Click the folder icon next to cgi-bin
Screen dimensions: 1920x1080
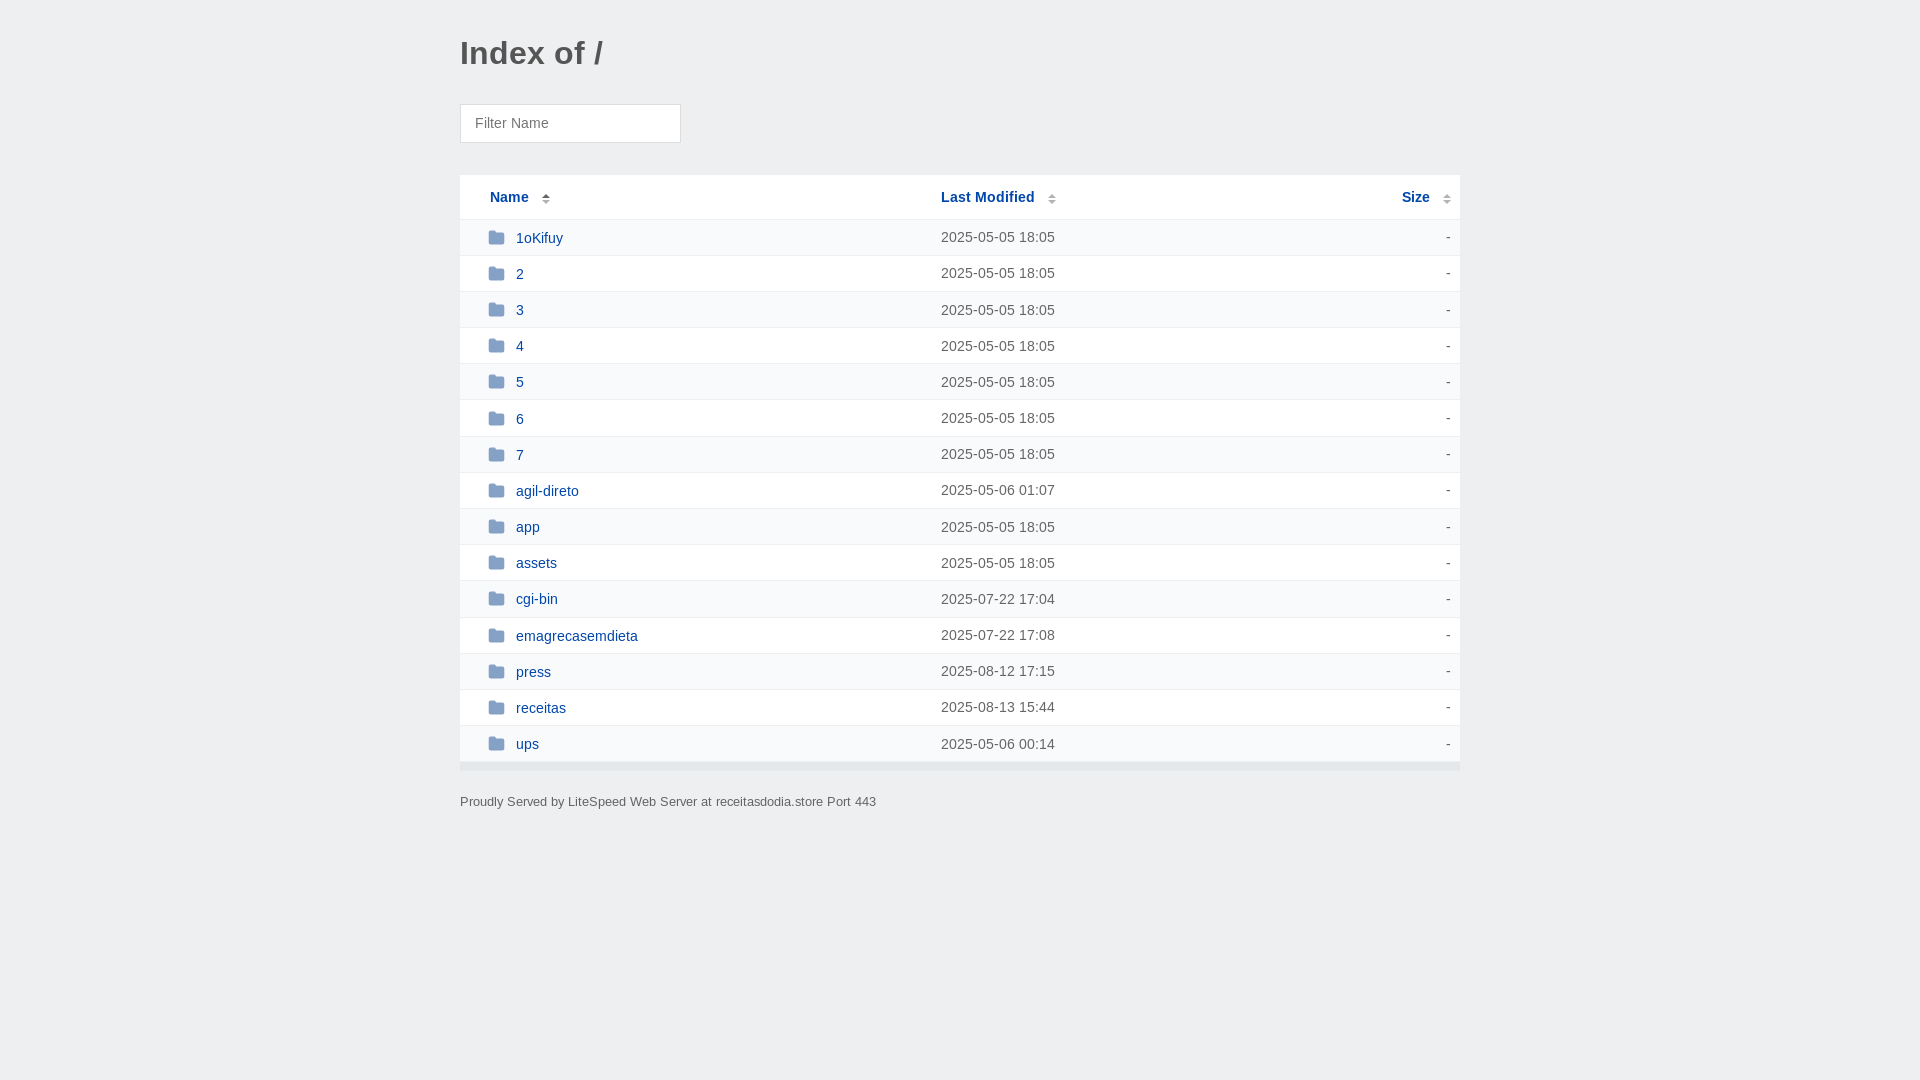496,598
